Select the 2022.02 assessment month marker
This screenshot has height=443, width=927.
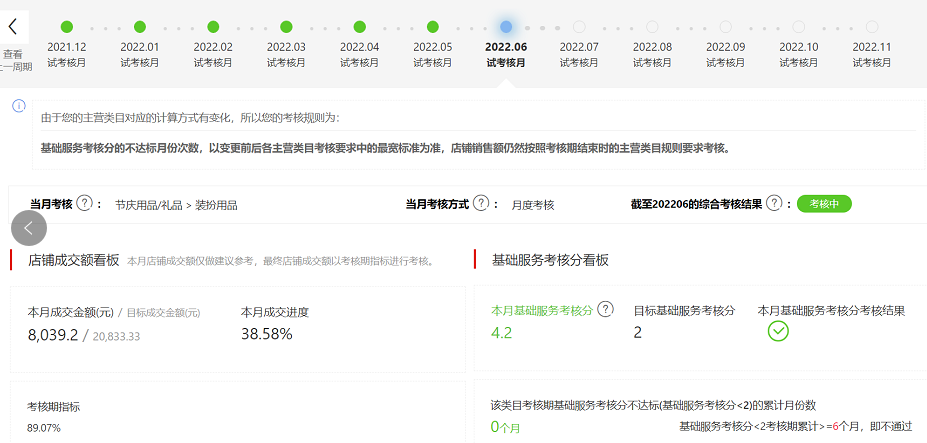213,27
